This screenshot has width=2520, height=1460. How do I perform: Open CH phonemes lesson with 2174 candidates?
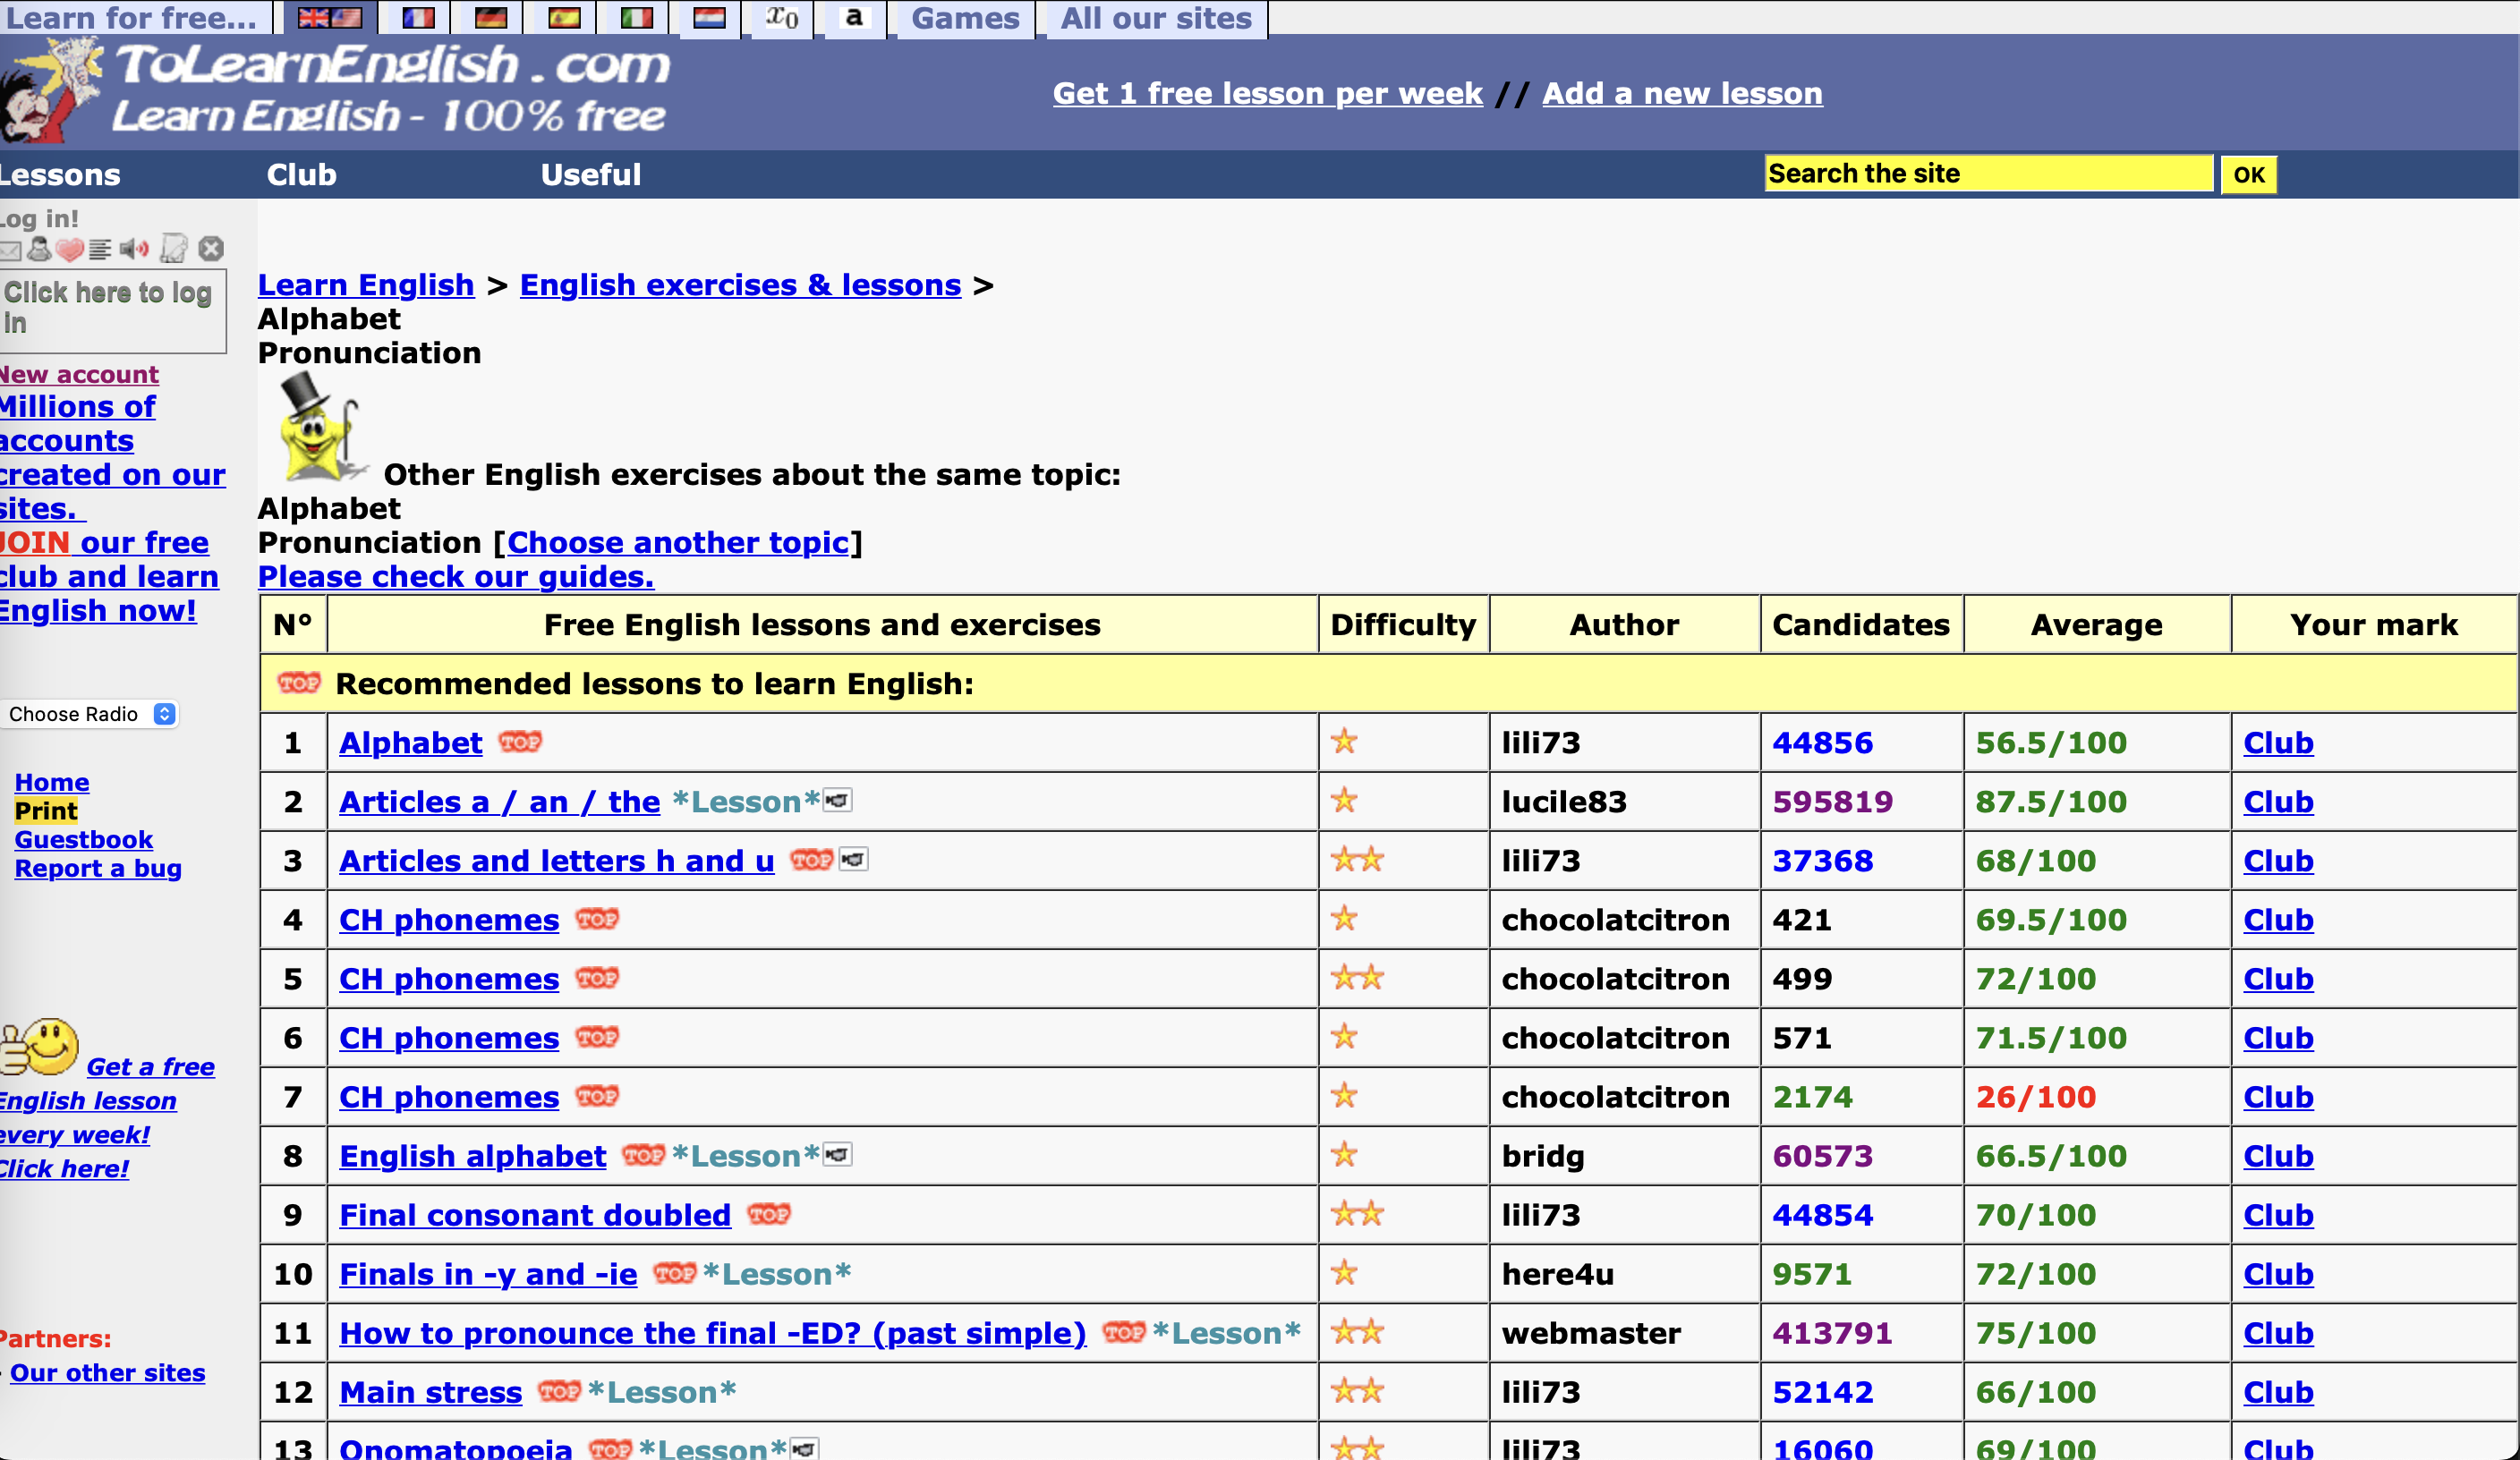tap(449, 1097)
